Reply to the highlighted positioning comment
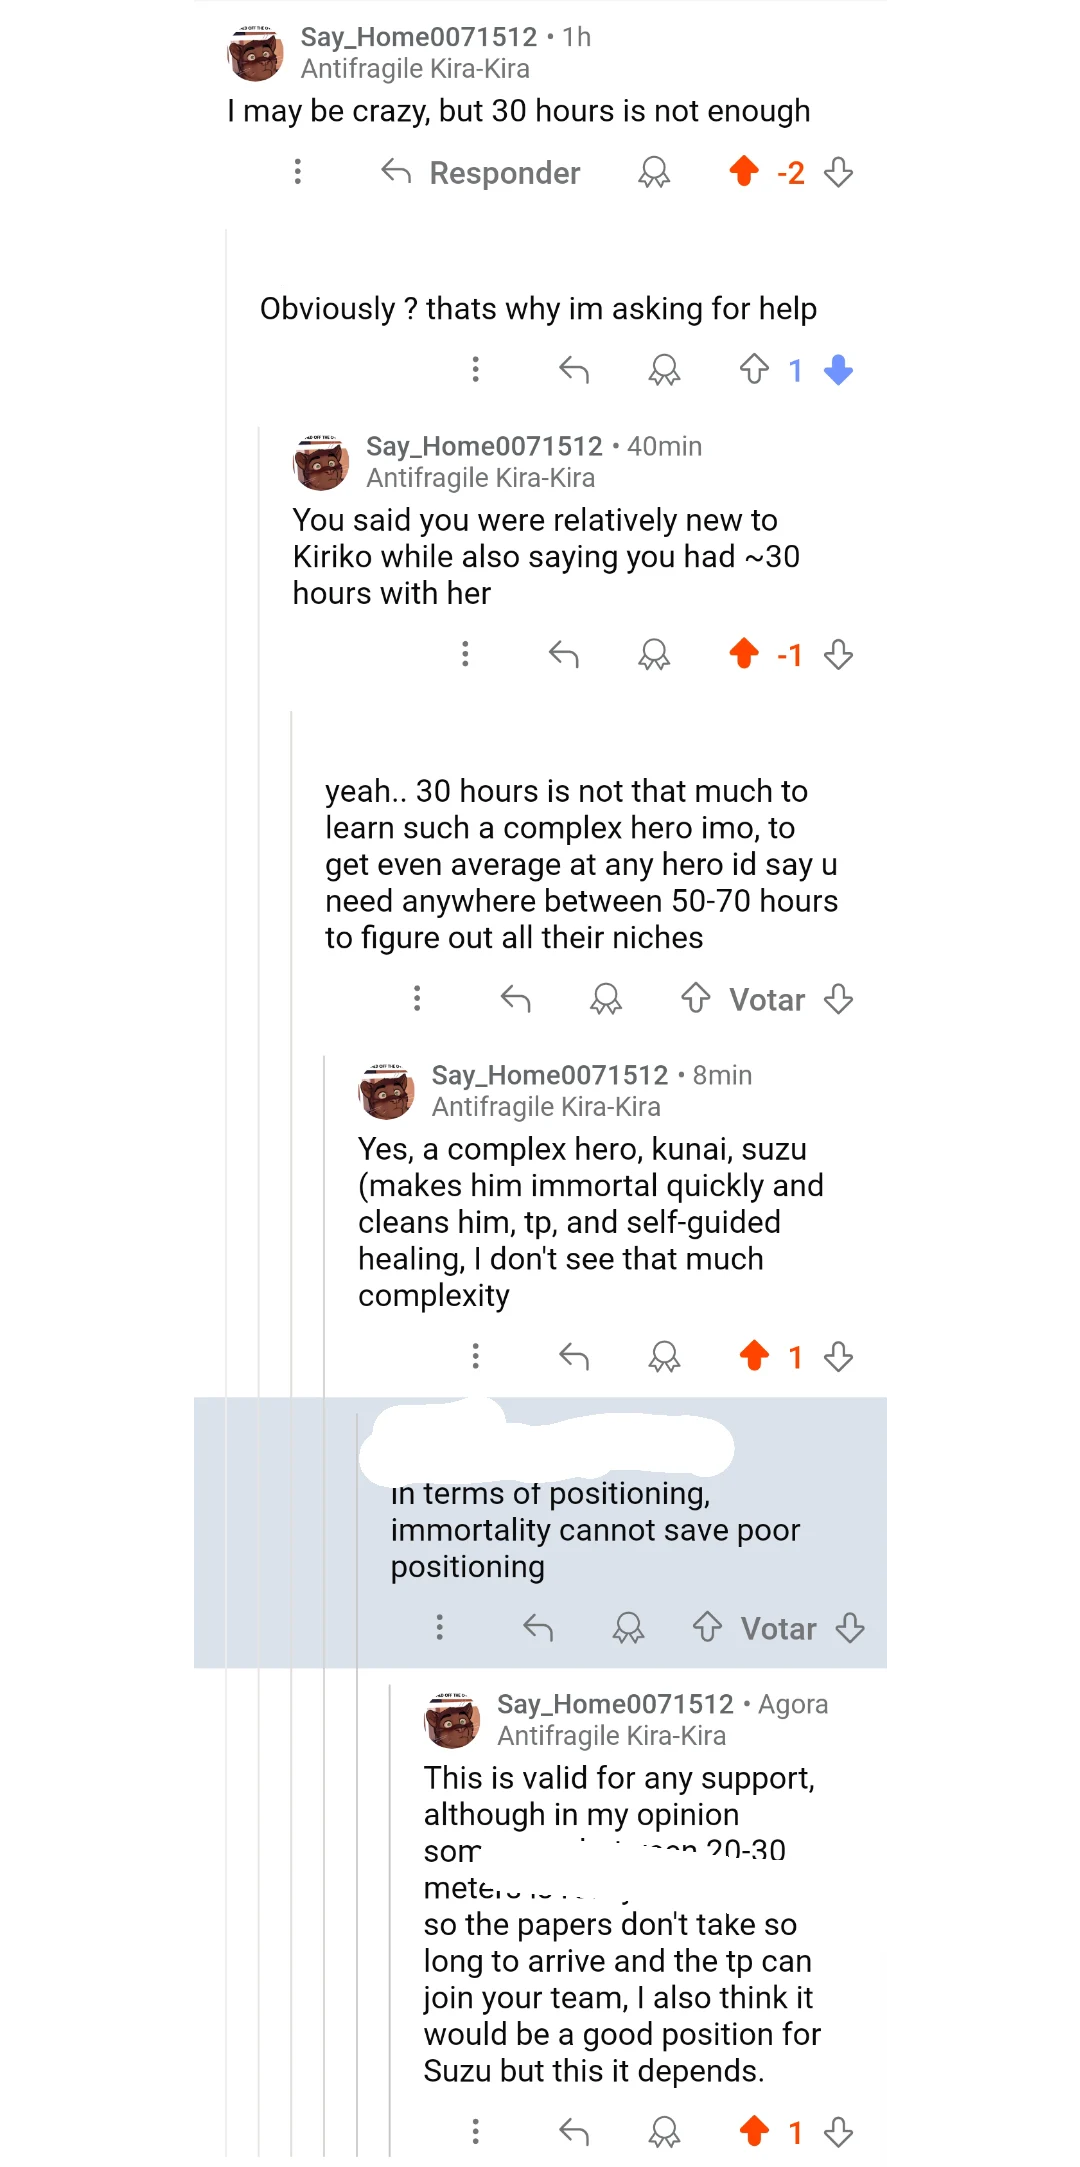 click(538, 1628)
